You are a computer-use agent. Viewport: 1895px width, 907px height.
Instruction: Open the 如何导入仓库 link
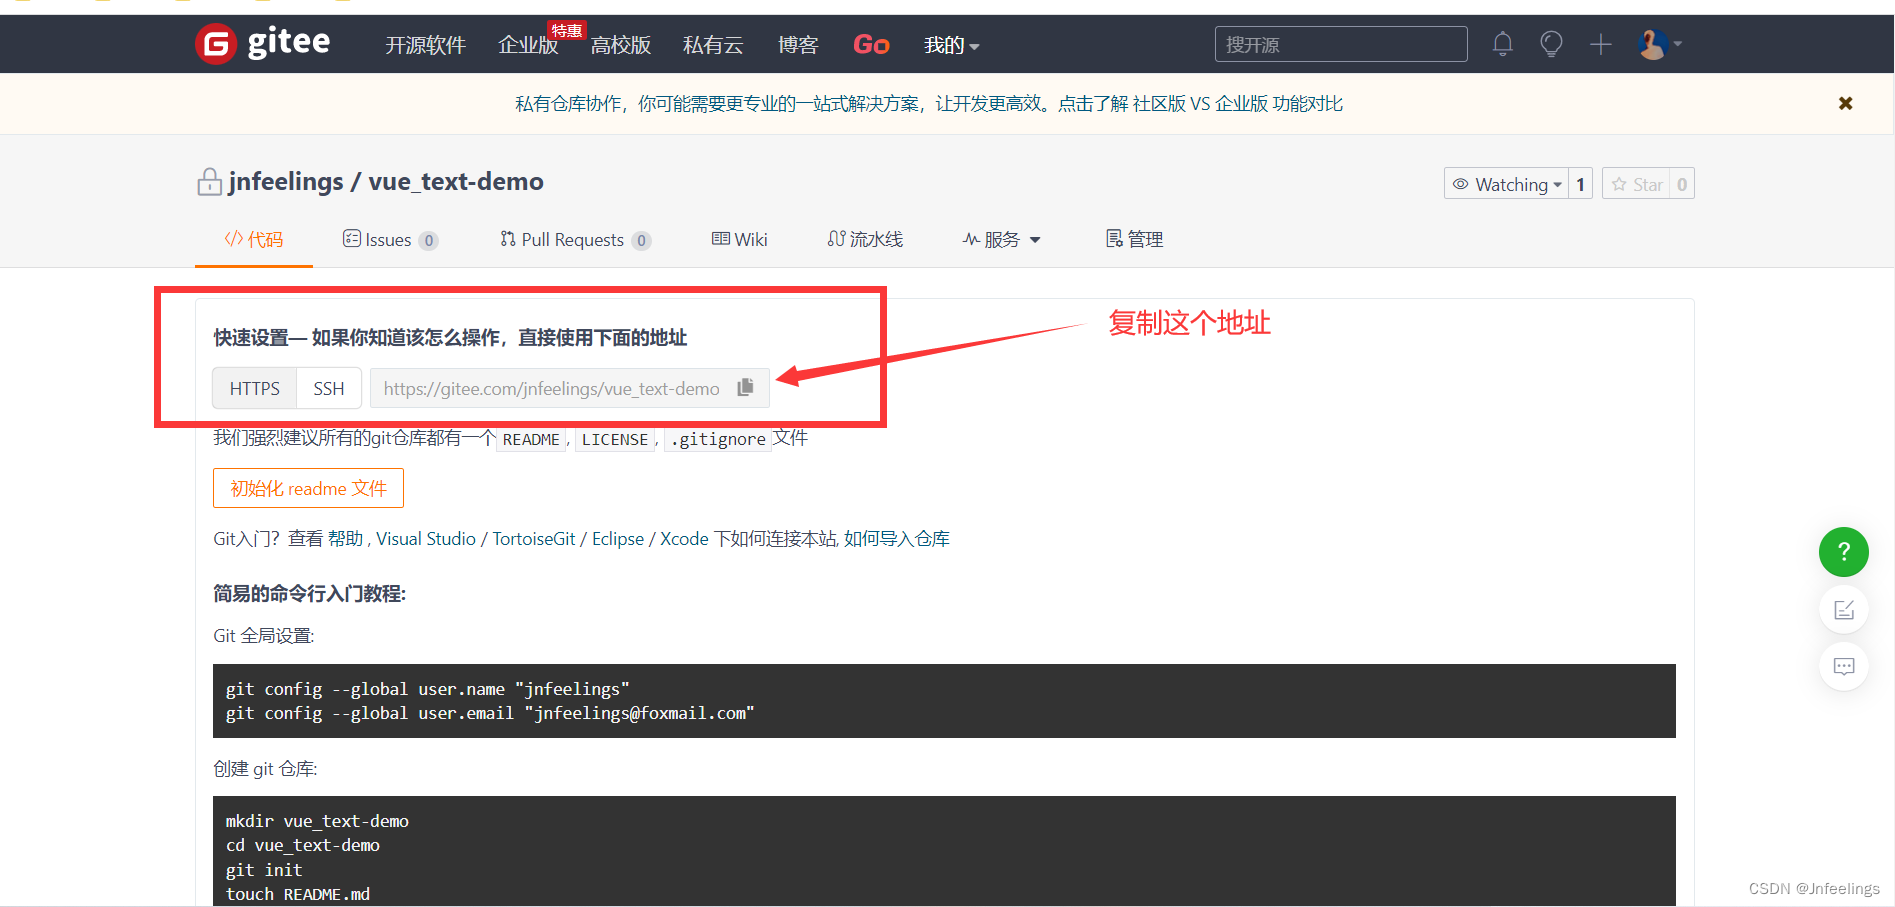coord(897,539)
